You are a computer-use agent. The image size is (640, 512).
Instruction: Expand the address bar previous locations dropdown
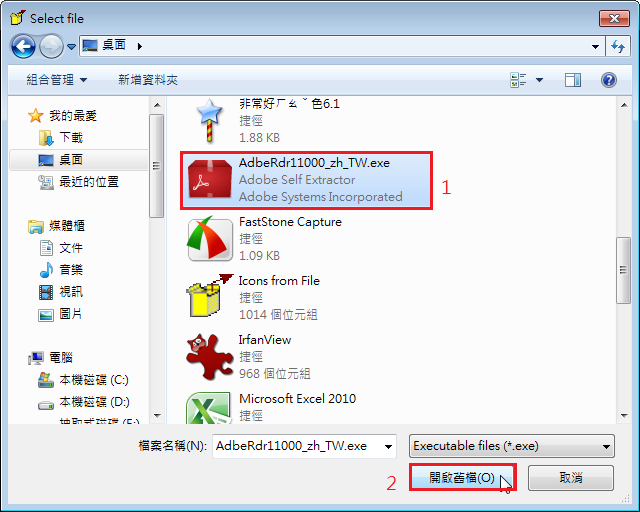[596, 47]
